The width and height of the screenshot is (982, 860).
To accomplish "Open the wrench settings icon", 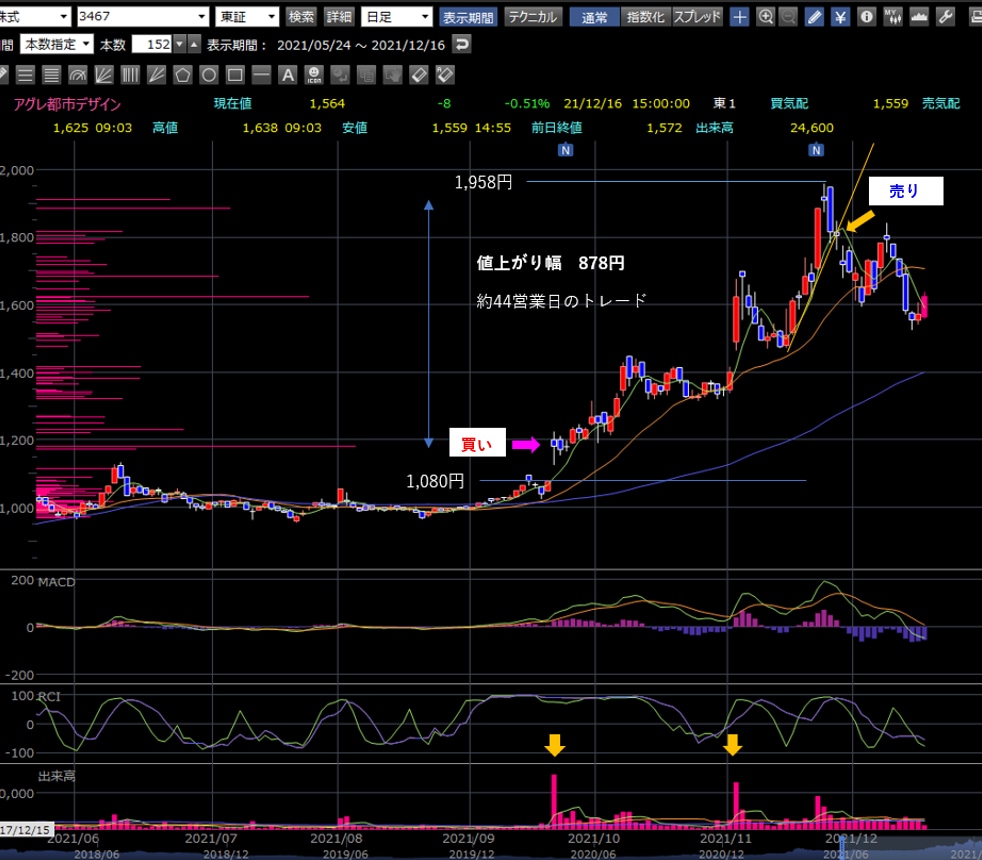I will coord(946,17).
